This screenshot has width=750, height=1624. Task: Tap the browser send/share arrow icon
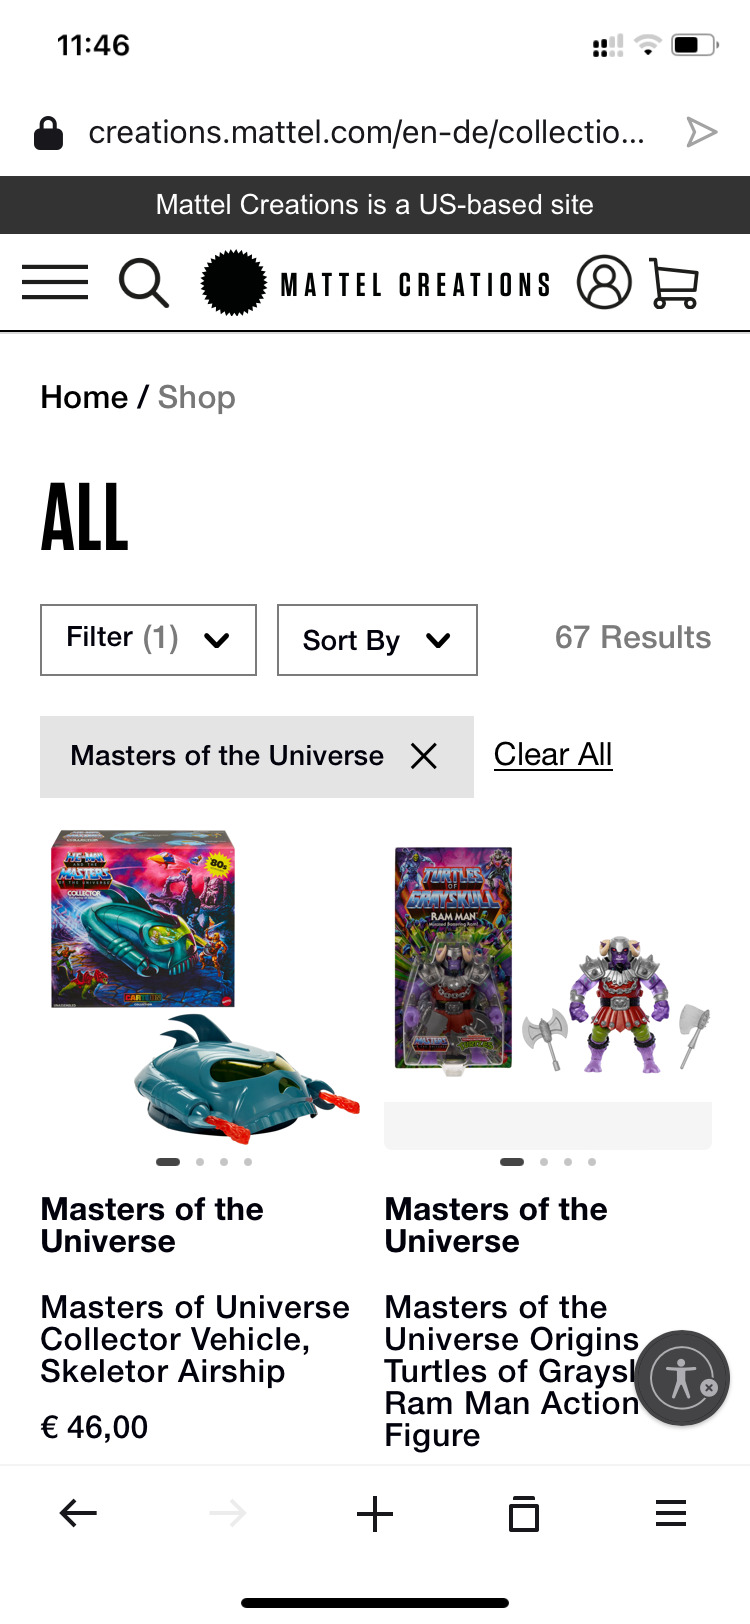702,132
